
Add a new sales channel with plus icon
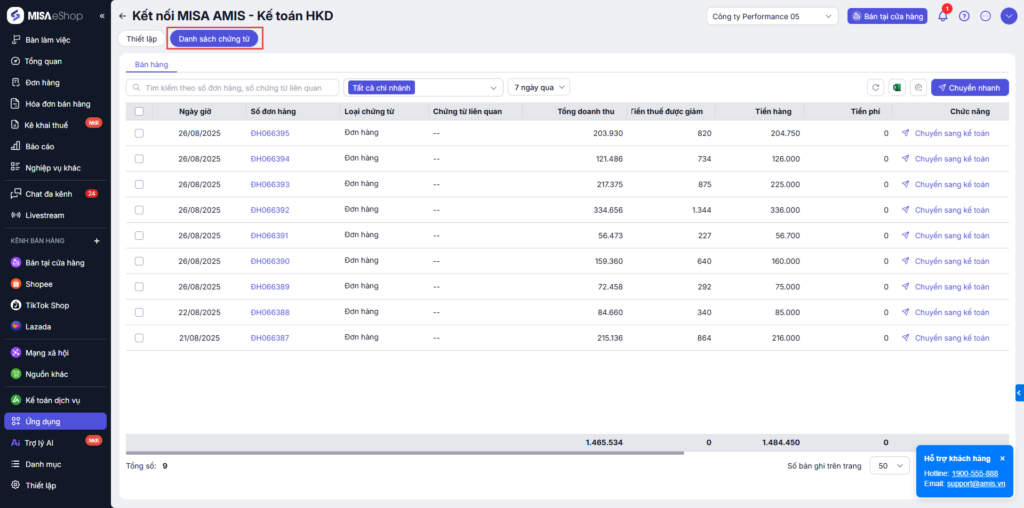click(97, 241)
